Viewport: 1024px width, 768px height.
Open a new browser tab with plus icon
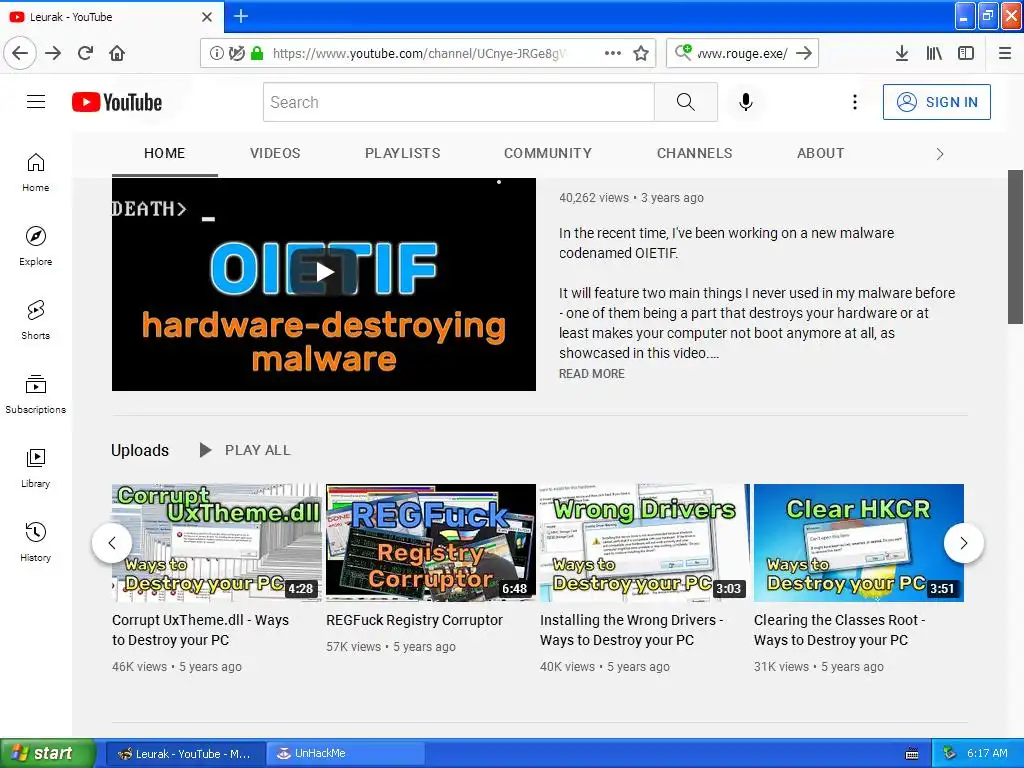coord(240,16)
